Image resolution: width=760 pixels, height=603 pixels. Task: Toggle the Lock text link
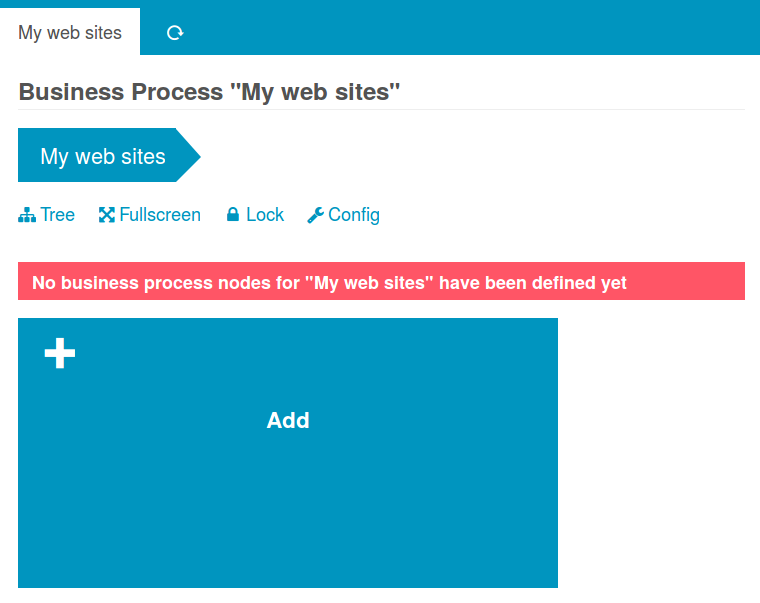point(265,215)
